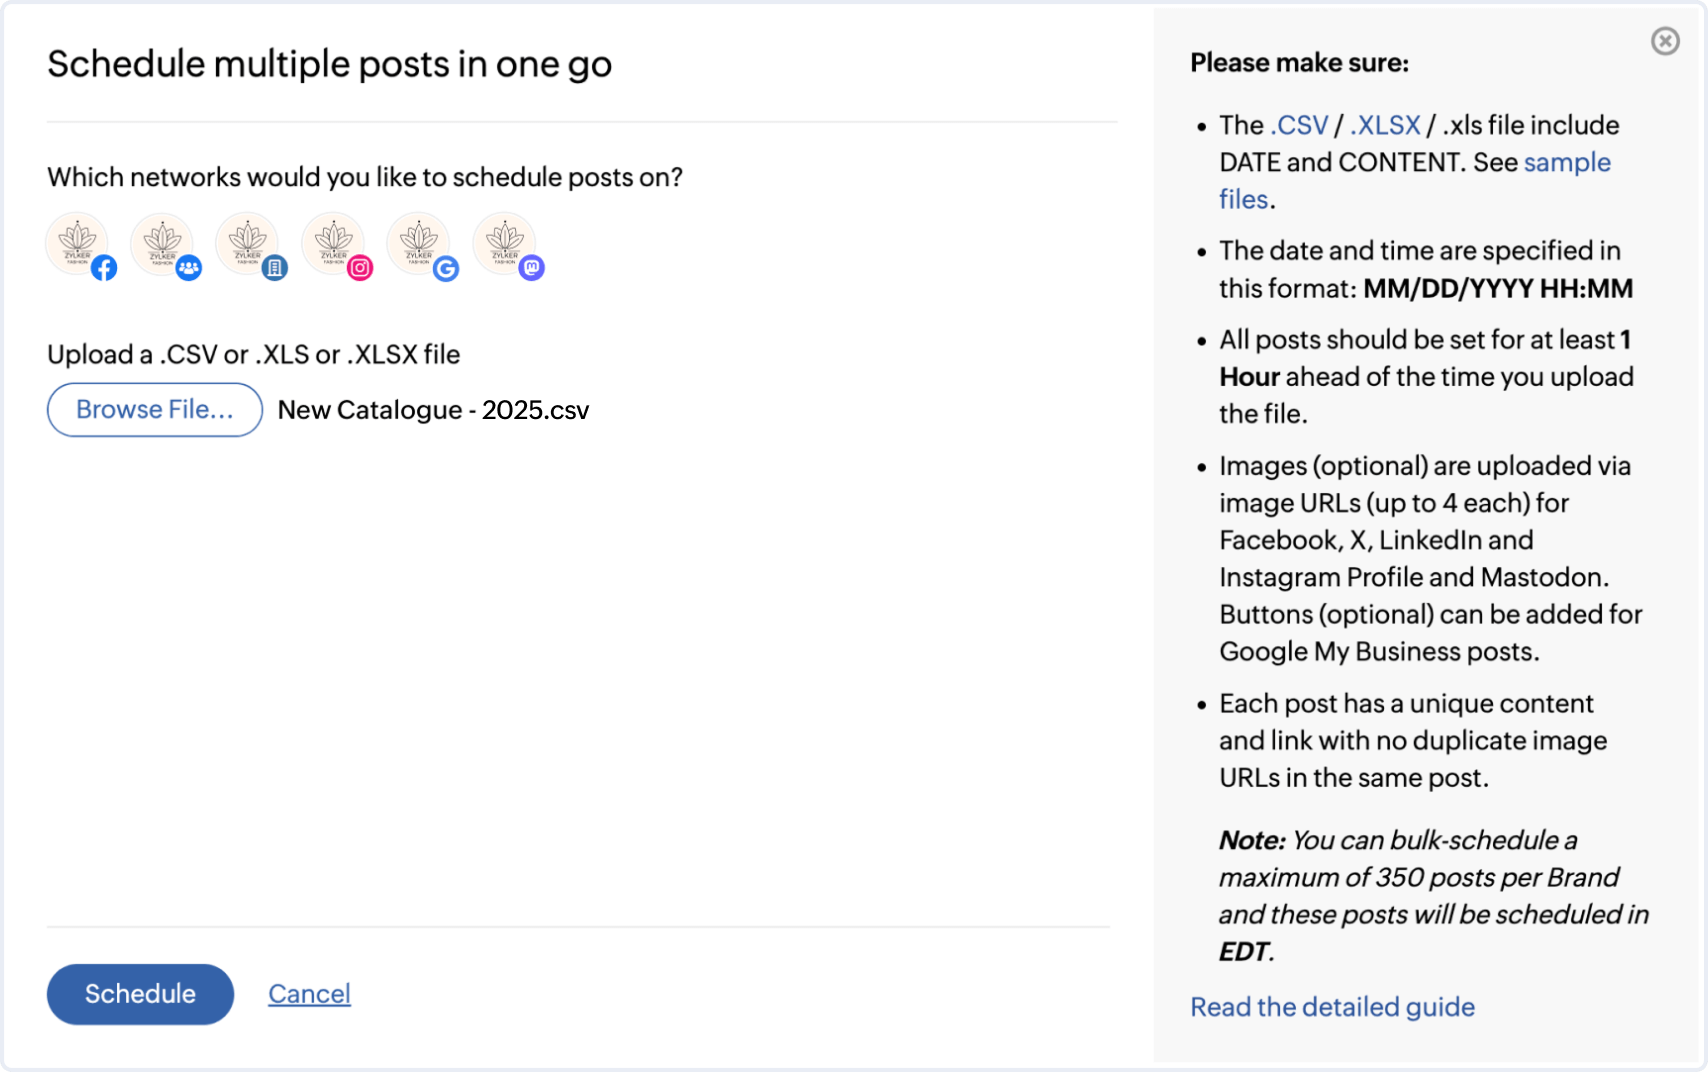Open Read the detailed guide link
The height and width of the screenshot is (1072, 1708).
click(1332, 1007)
